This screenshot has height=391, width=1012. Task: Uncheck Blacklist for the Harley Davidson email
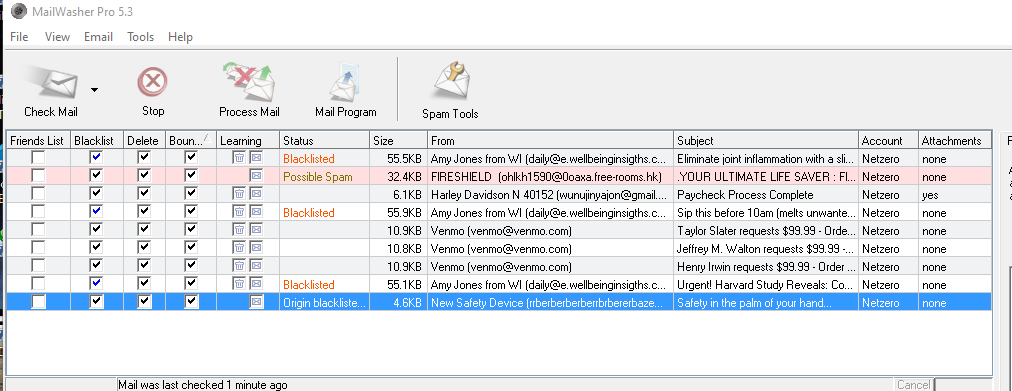96,194
